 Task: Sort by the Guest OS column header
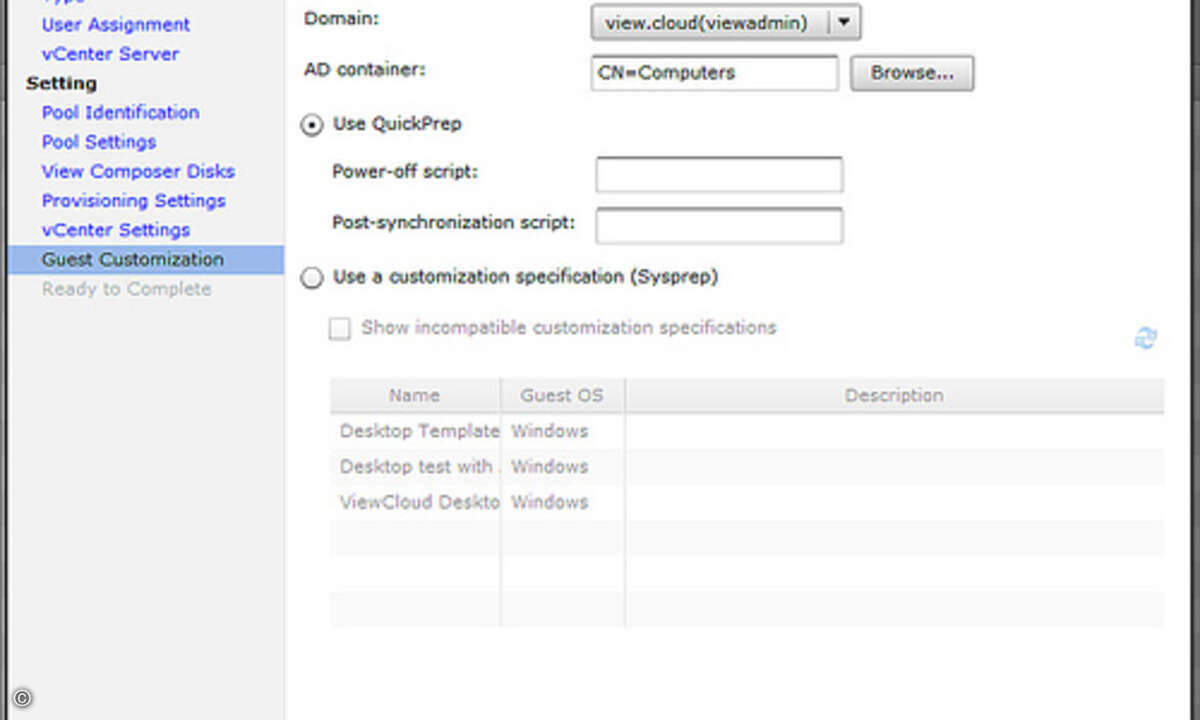click(562, 396)
